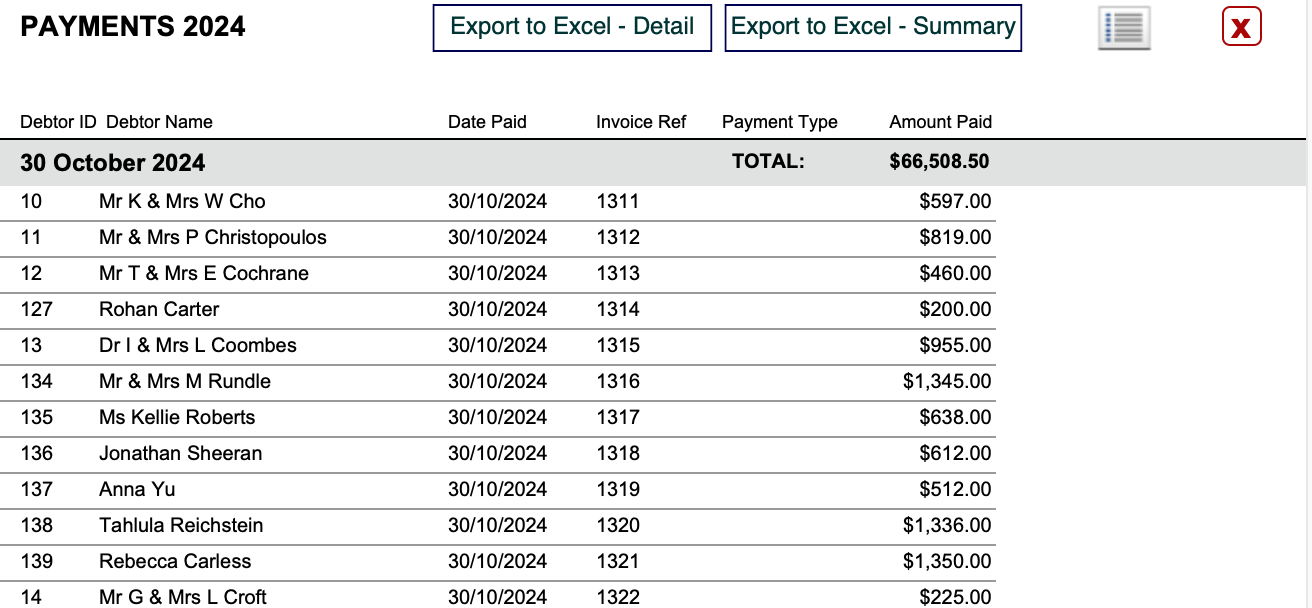1312x608 pixels.
Task: Export to Excel - Detail
Action: (572, 28)
